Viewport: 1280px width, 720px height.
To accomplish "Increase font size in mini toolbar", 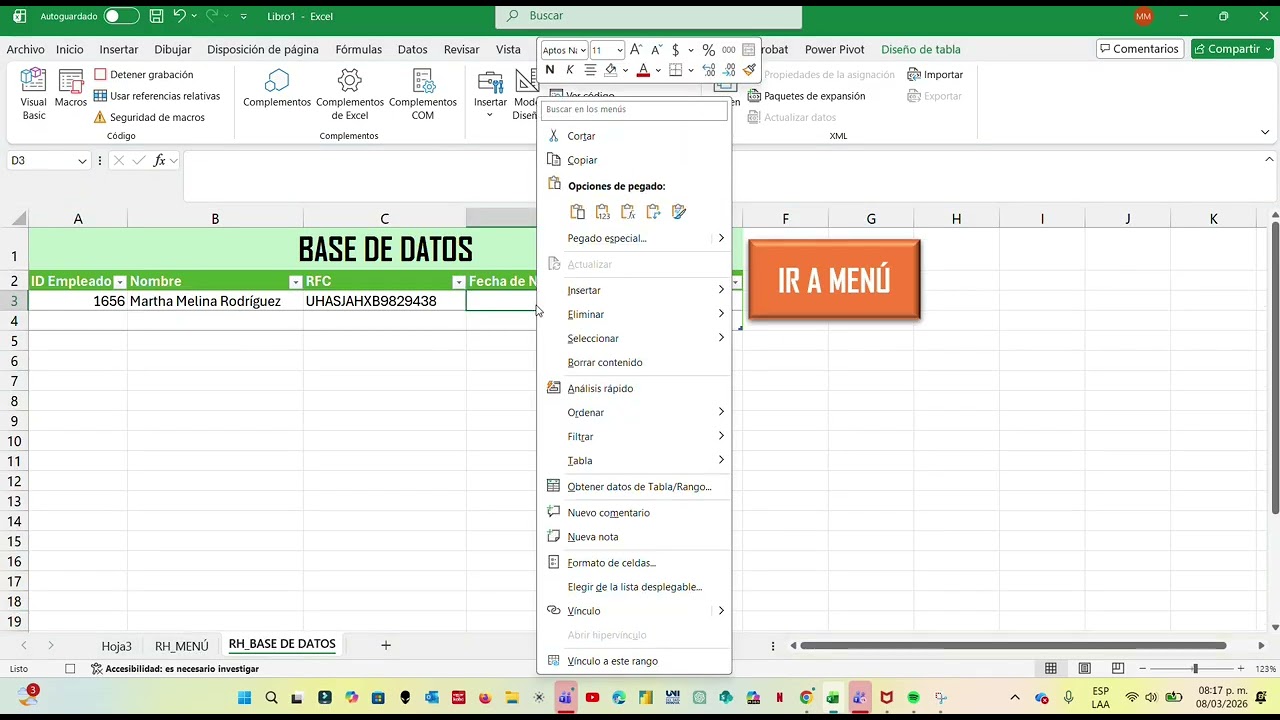I will (x=636, y=50).
